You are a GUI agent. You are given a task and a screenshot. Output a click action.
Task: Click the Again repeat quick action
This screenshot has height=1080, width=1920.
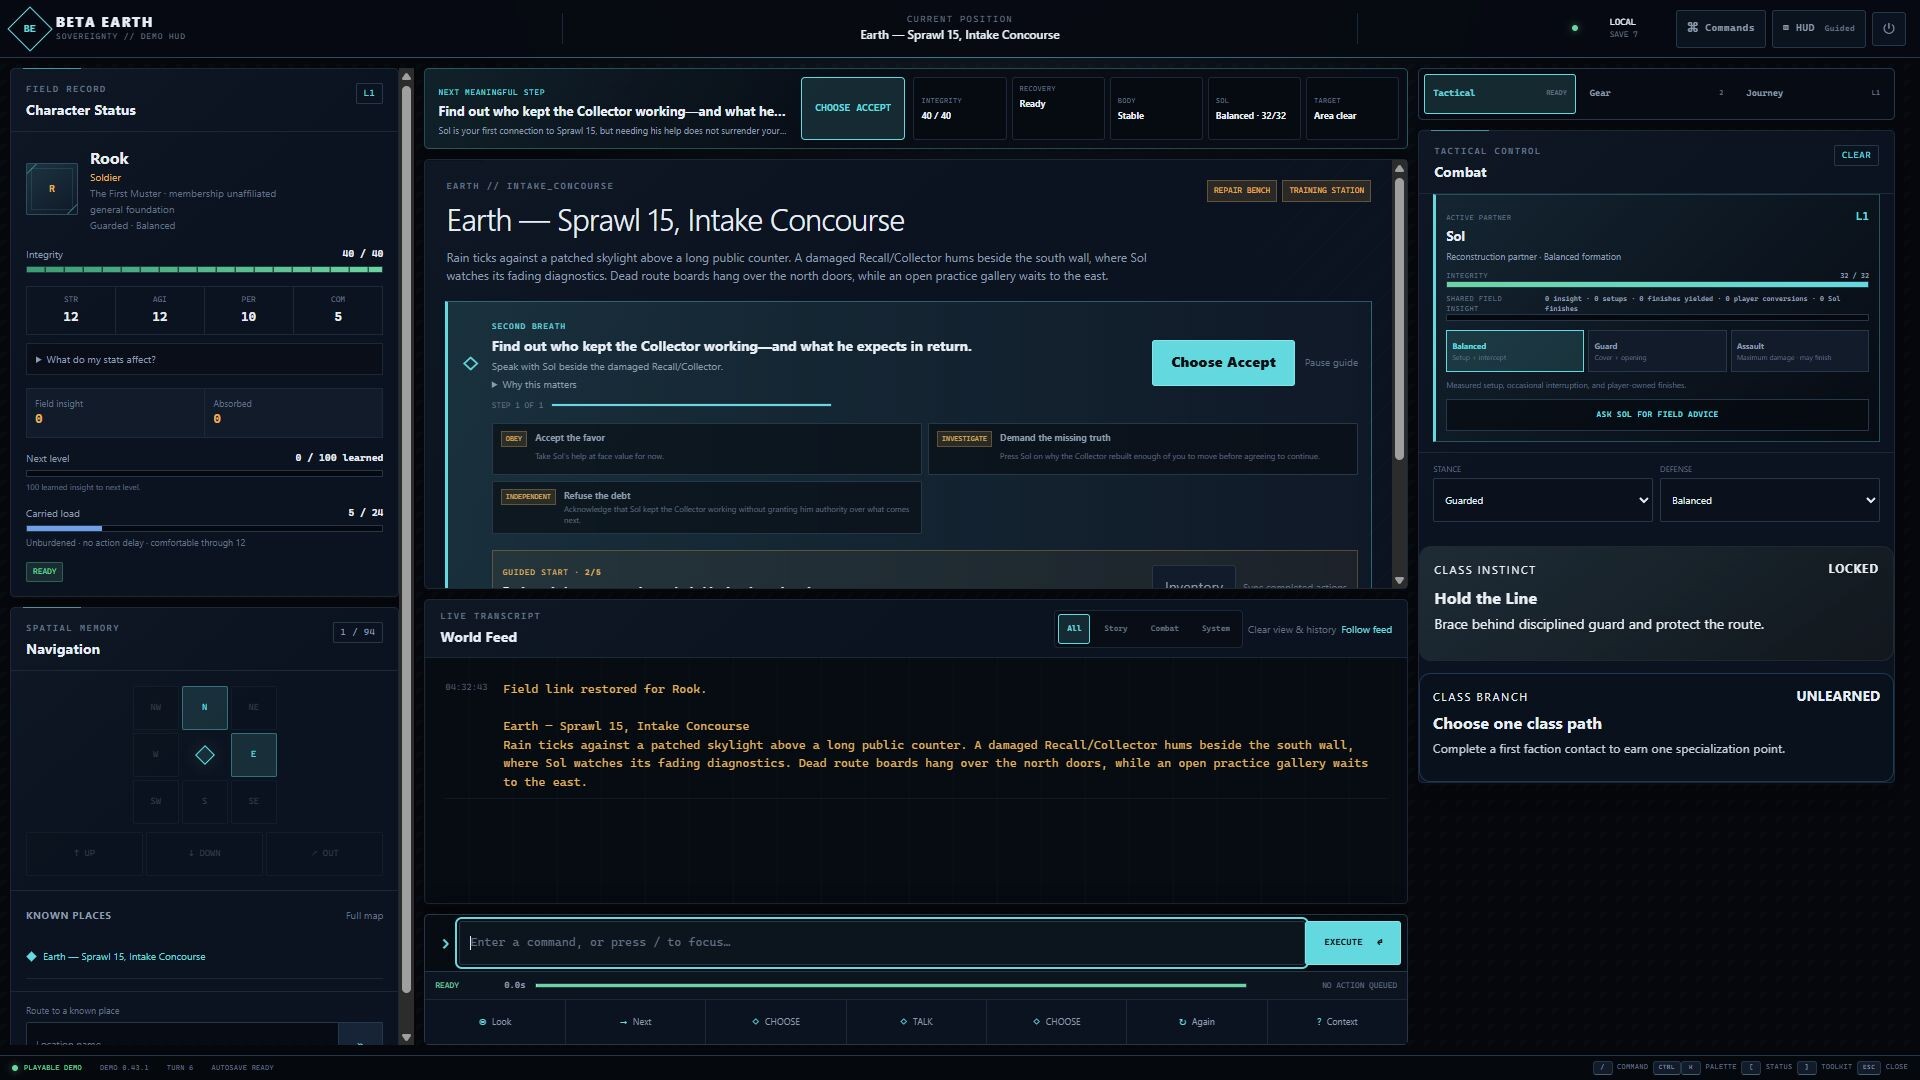pyautogui.click(x=1196, y=1022)
